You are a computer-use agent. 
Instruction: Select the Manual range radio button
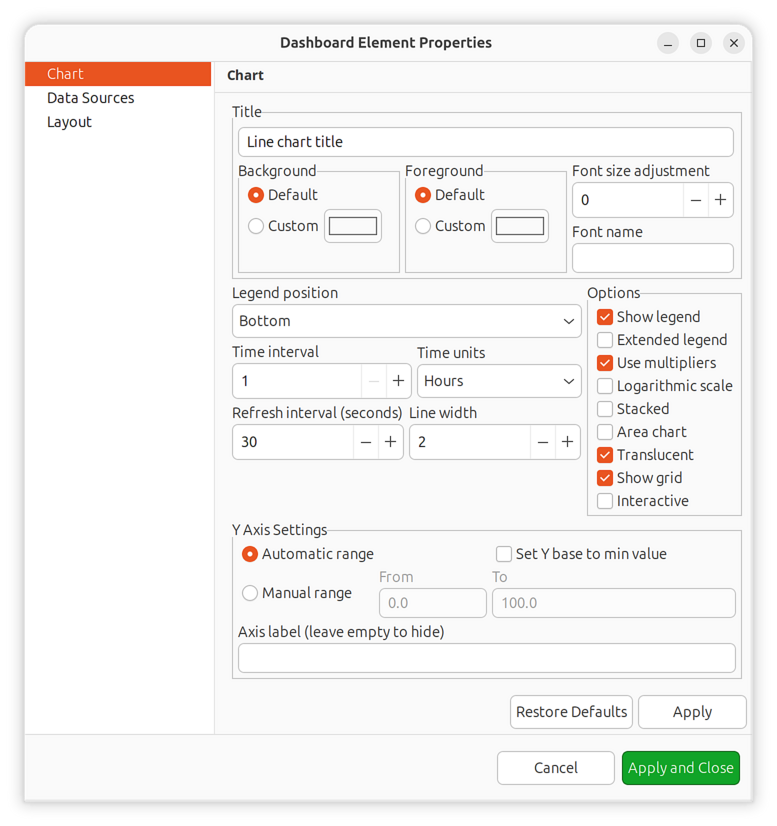click(x=250, y=593)
